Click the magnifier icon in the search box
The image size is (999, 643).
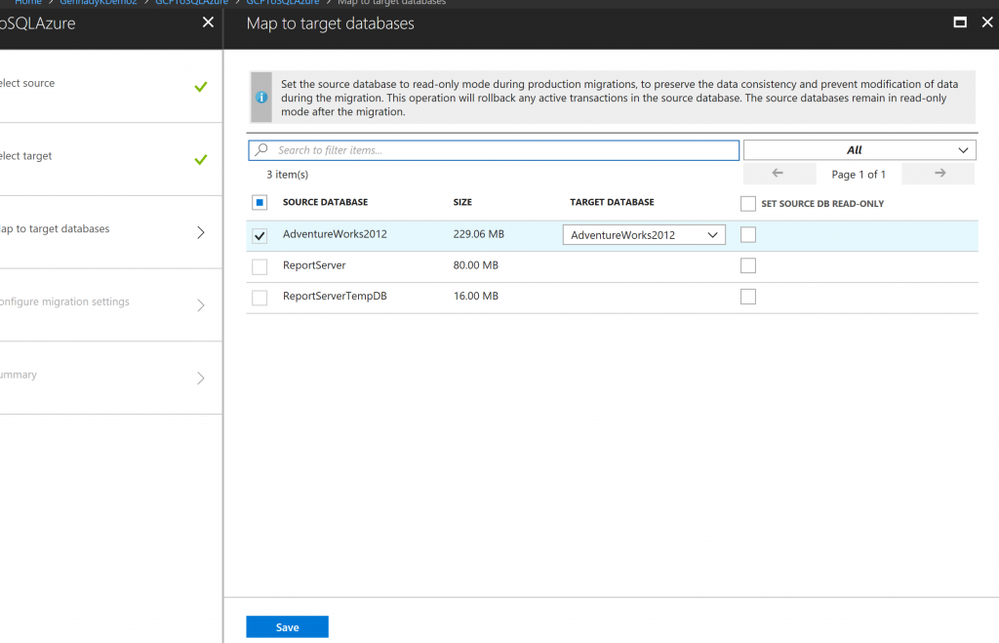click(261, 150)
